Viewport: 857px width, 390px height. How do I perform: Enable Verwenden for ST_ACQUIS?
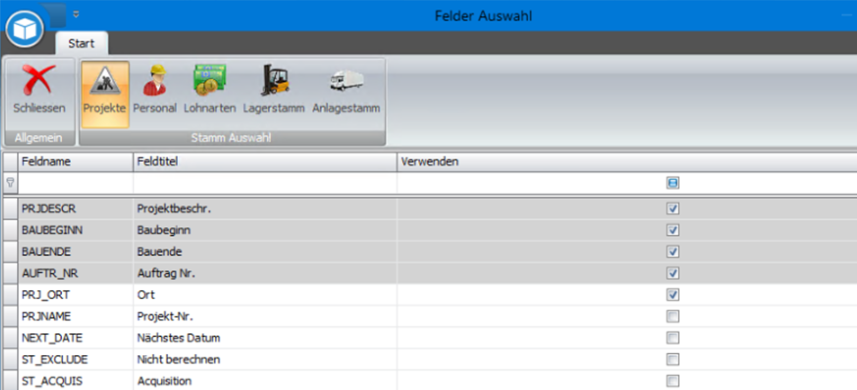673,381
